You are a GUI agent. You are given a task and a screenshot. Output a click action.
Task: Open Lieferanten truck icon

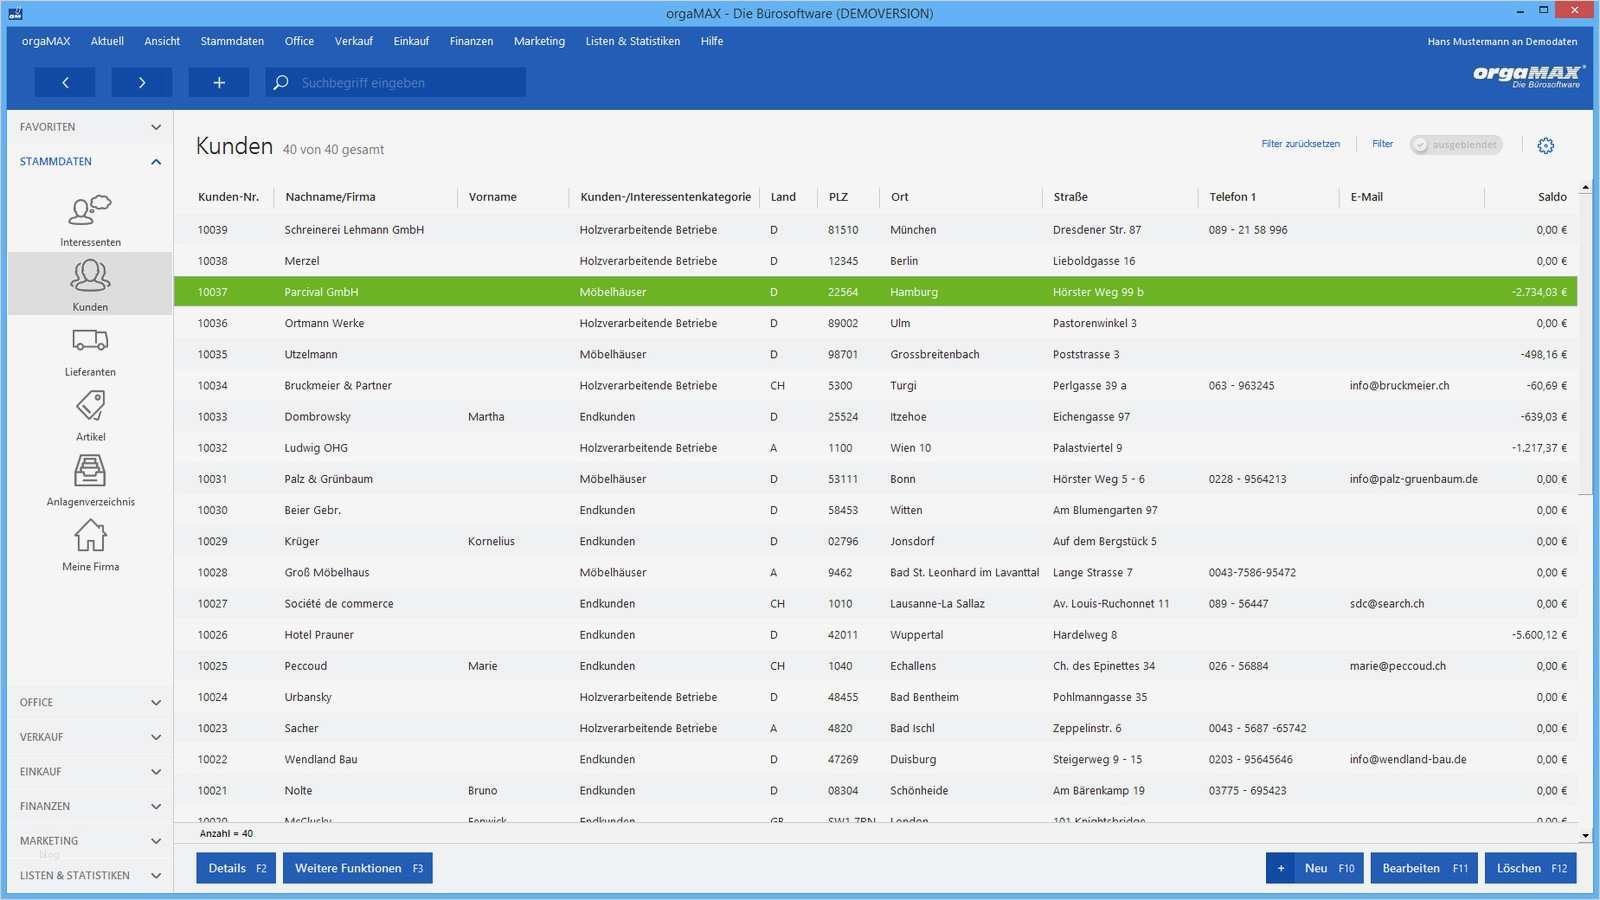(x=90, y=341)
